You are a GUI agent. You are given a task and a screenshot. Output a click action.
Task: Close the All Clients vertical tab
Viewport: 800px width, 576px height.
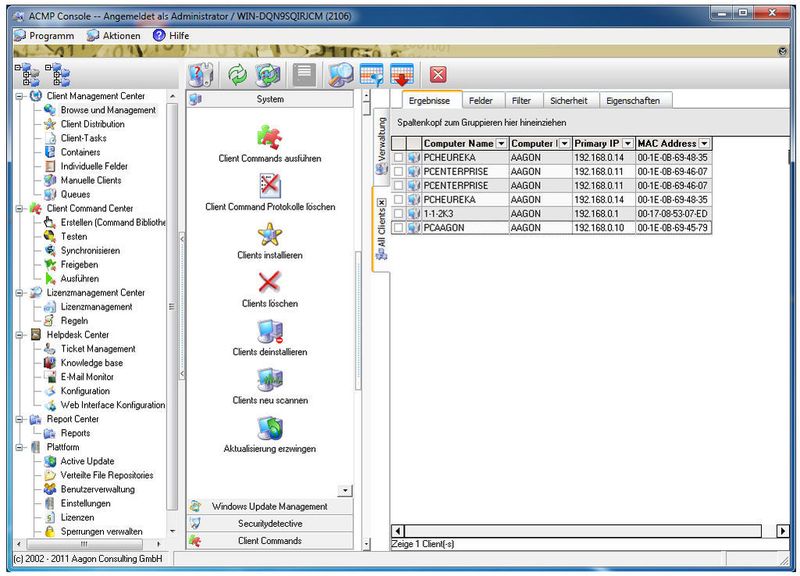pyautogui.click(x=381, y=203)
